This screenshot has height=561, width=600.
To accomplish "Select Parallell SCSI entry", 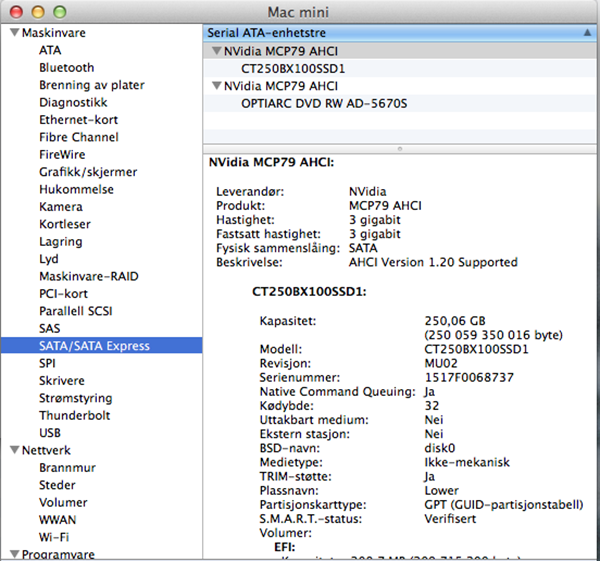I will click(x=76, y=311).
